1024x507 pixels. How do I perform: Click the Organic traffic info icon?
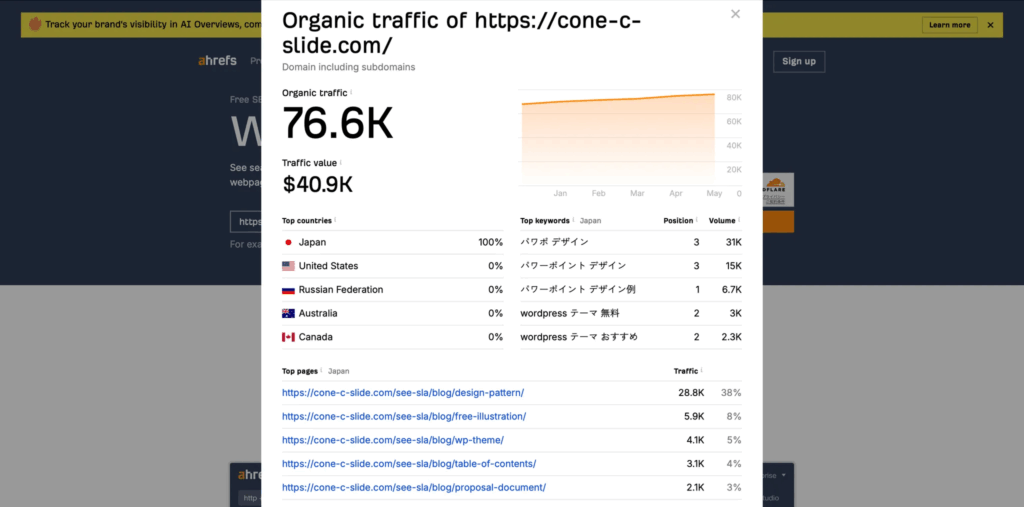tap(351, 92)
